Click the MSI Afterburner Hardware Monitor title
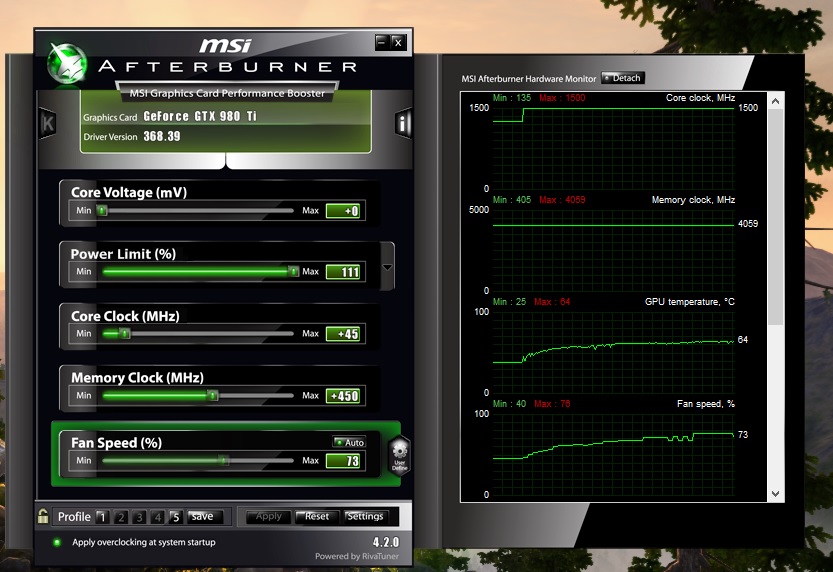 529,79
